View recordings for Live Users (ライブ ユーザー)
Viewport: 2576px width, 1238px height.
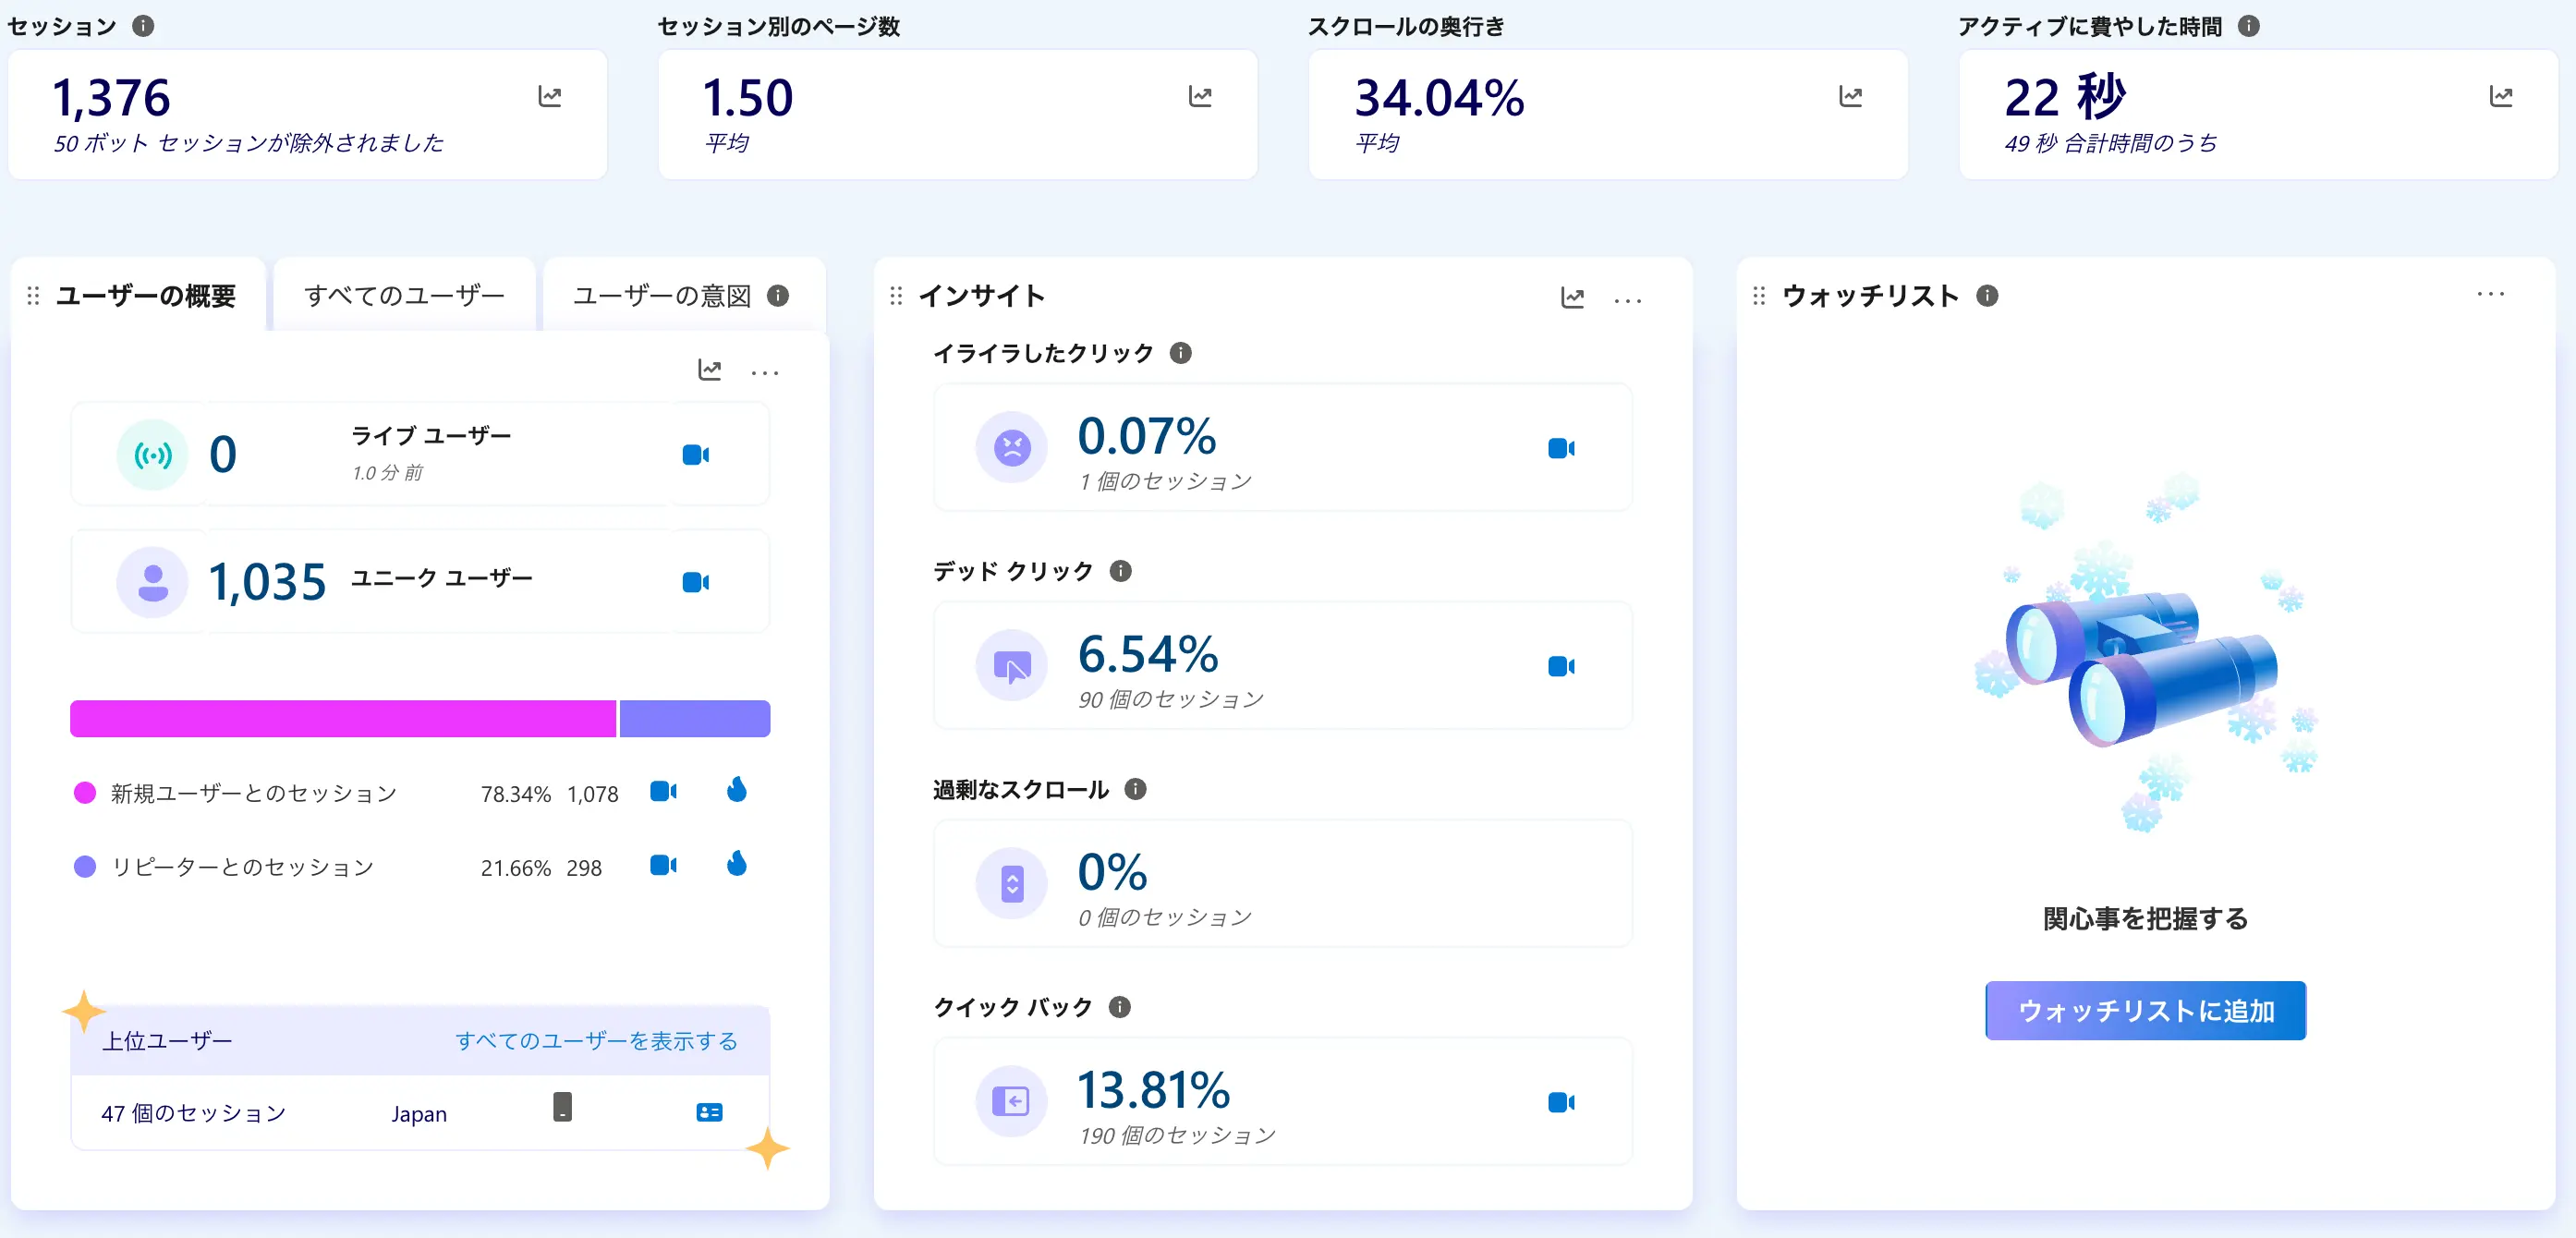(x=695, y=455)
